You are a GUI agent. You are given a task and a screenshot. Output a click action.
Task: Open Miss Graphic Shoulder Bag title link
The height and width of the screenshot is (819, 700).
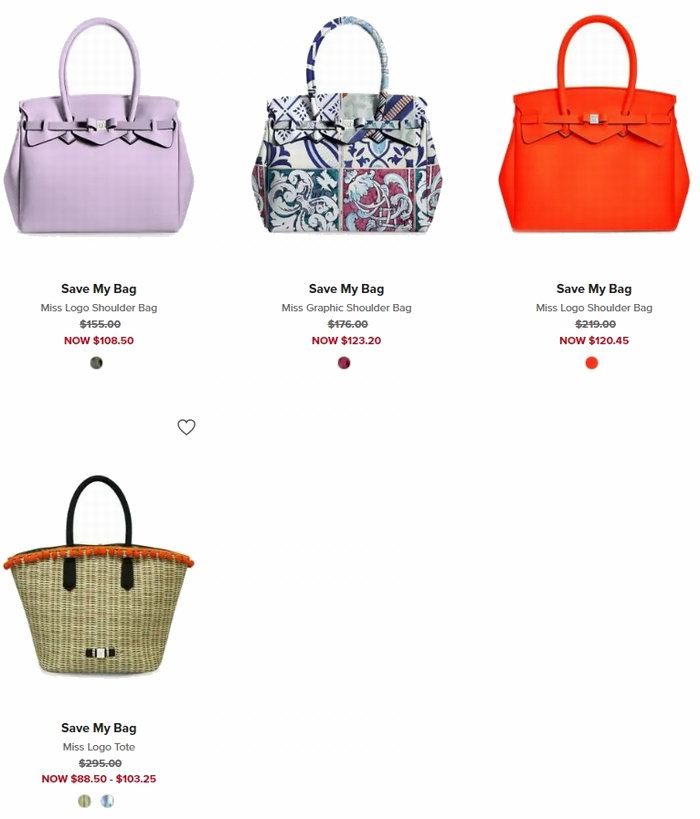pyautogui.click(x=346, y=308)
